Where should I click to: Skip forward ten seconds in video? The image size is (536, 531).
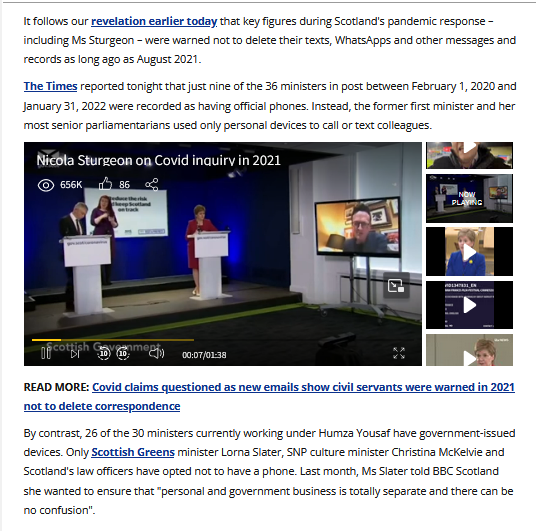[x=123, y=353]
